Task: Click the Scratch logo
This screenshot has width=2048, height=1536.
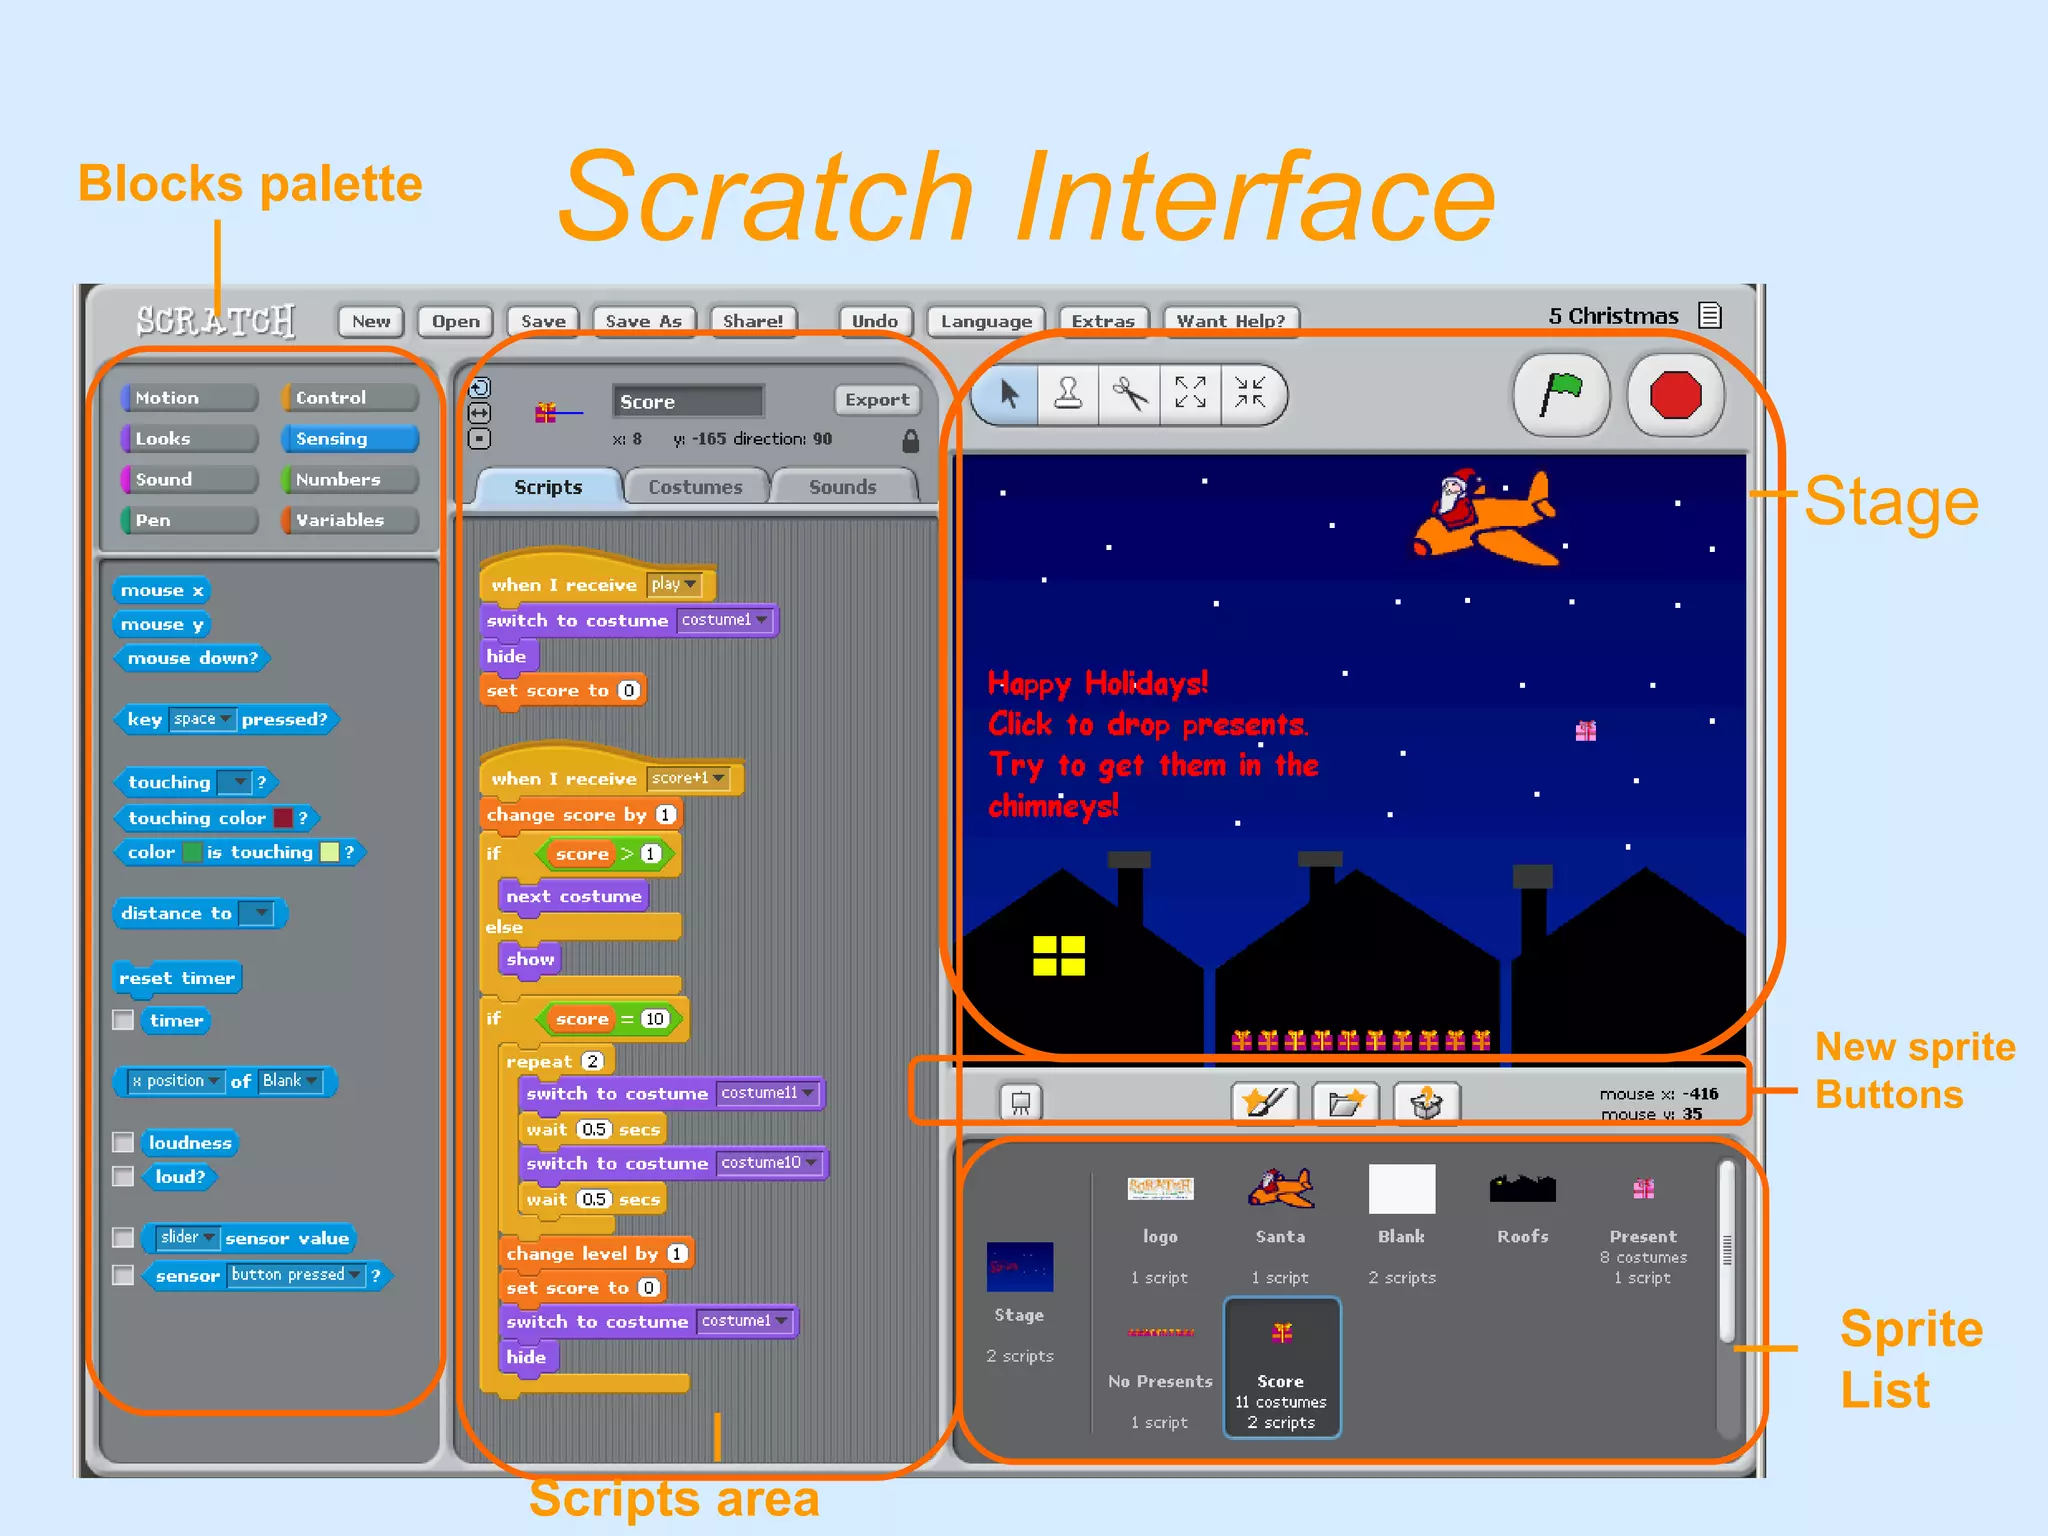Action: pos(216,321)
